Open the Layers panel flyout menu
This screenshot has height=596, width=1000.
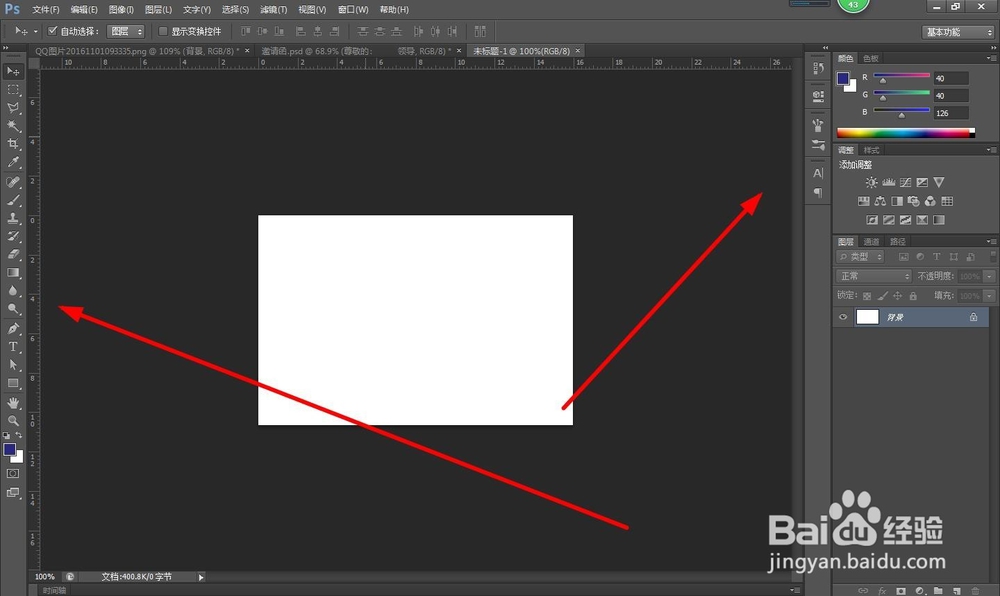tap(990, 242)
